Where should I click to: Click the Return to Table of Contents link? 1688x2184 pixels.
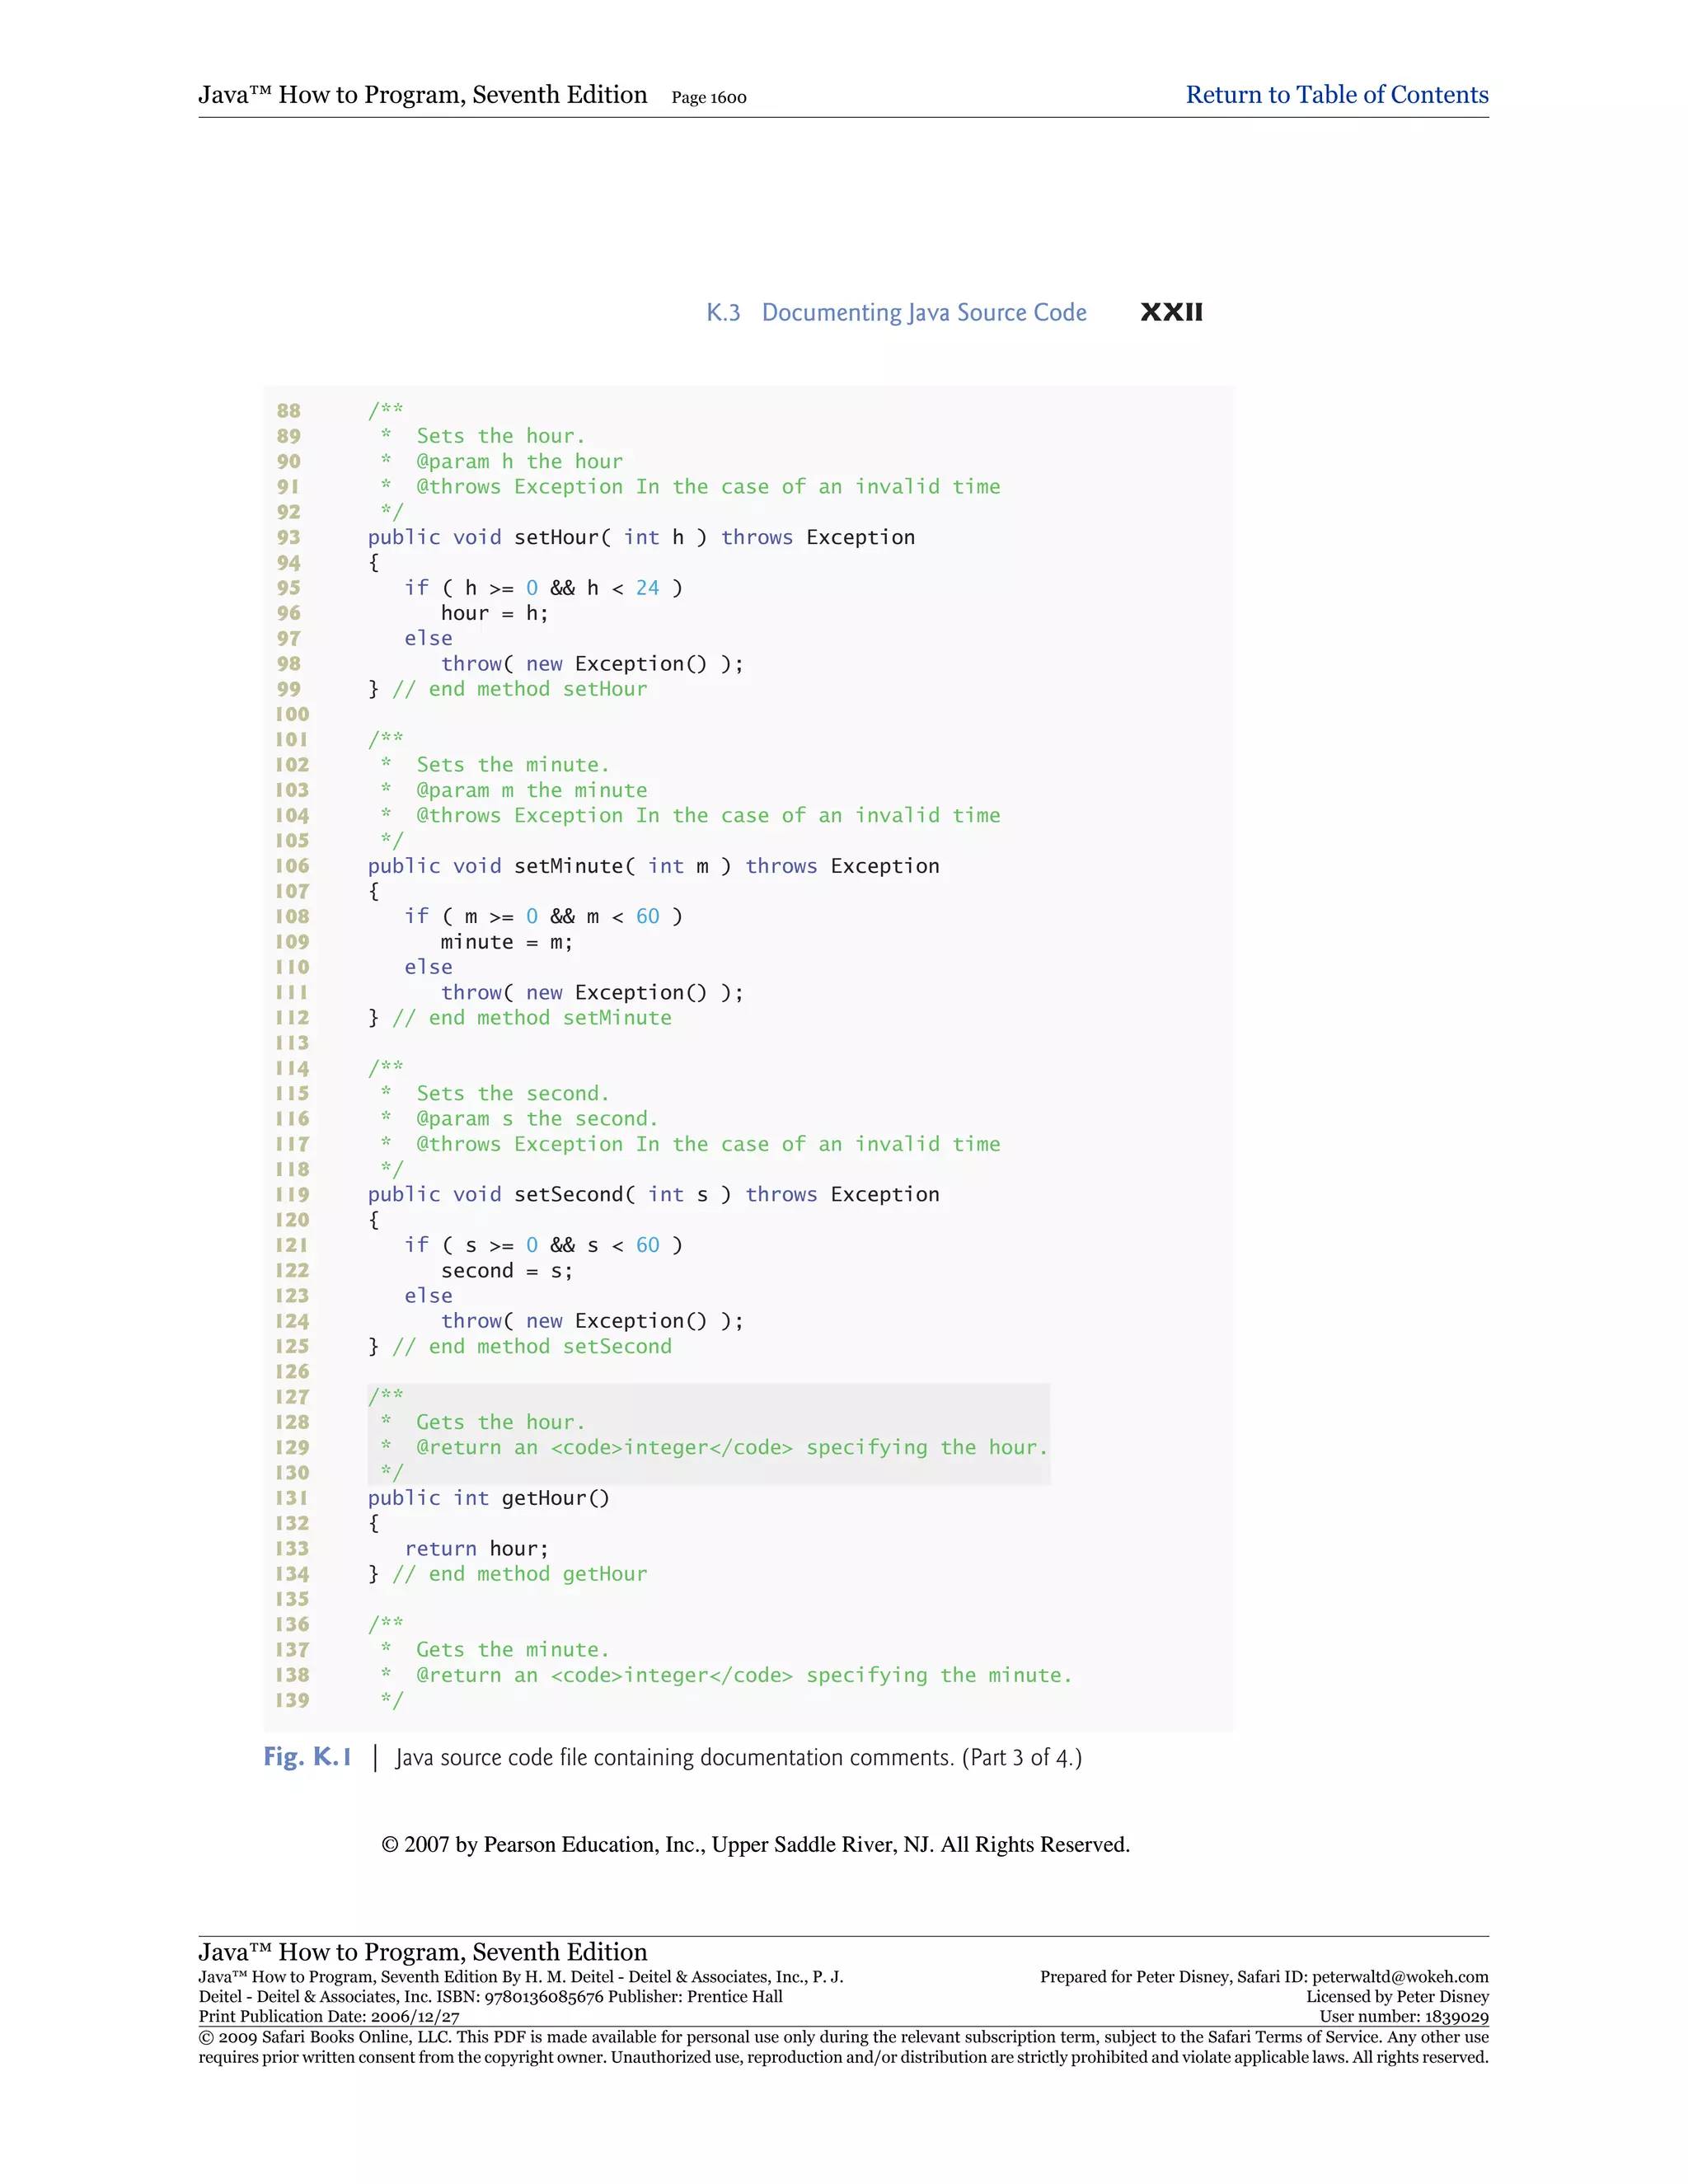click(1336, 95)
